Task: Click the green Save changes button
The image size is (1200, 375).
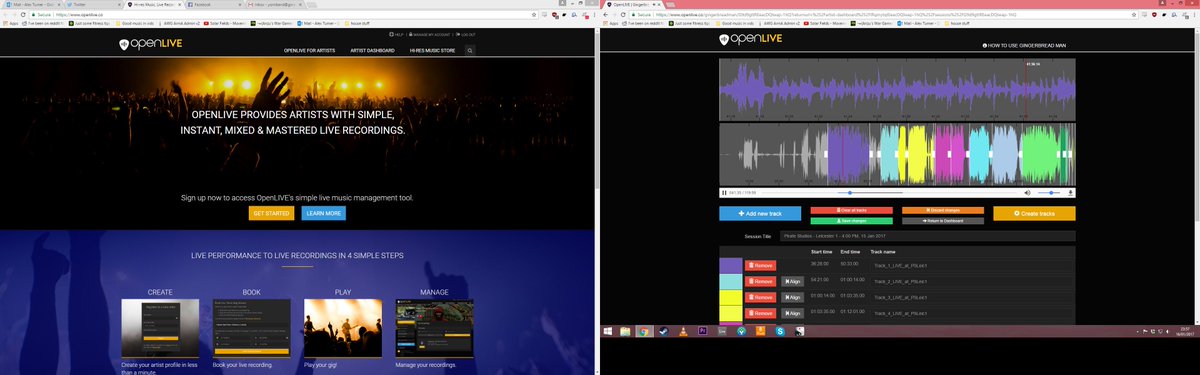Action: pos(851,220)
